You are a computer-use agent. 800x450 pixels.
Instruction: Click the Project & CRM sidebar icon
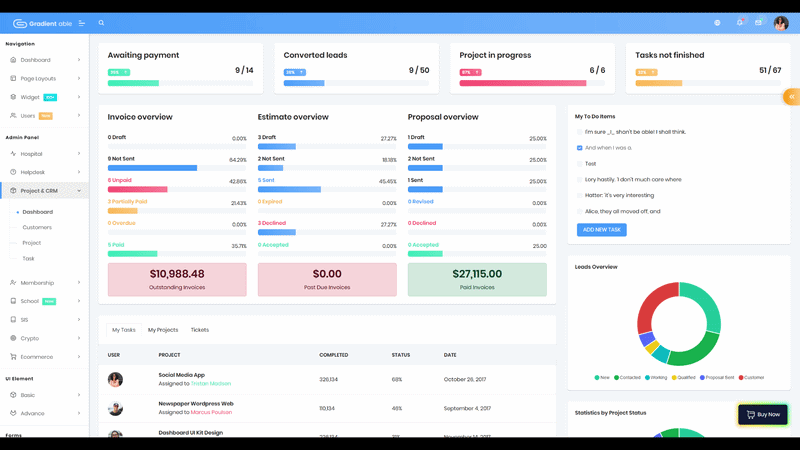click(13, 190)
